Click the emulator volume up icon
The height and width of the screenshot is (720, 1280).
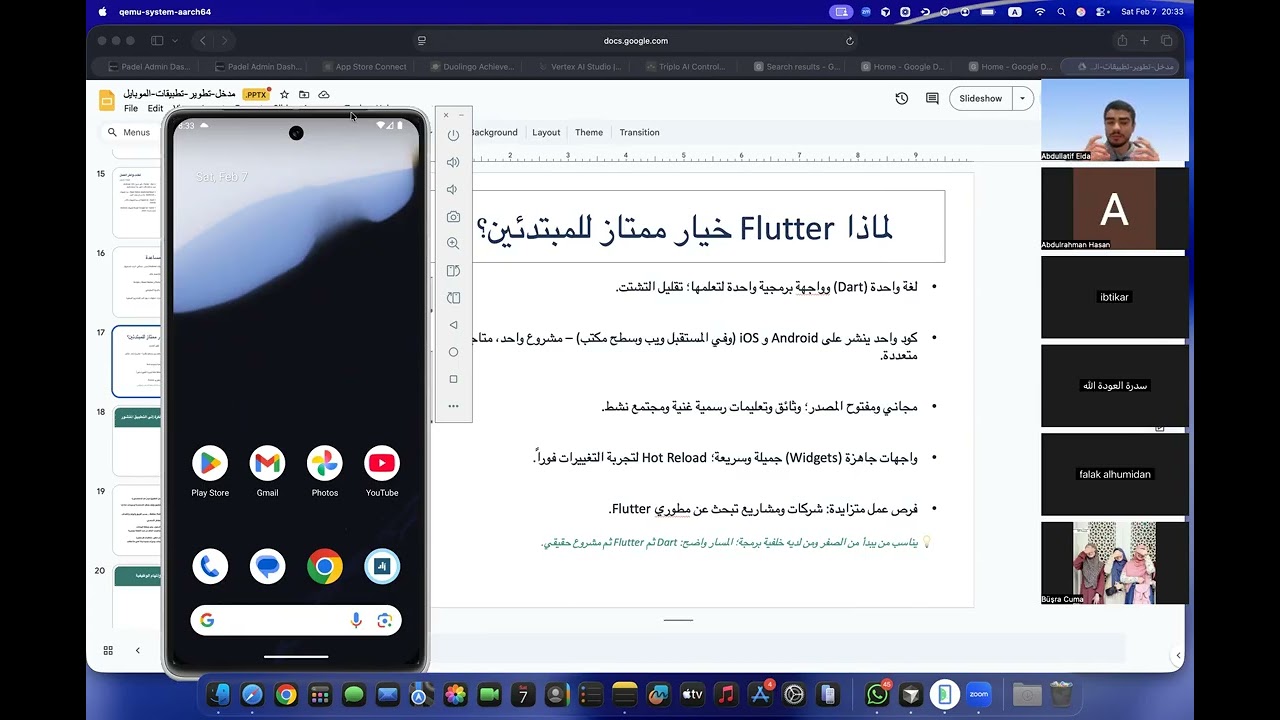(x=453, y=162)
